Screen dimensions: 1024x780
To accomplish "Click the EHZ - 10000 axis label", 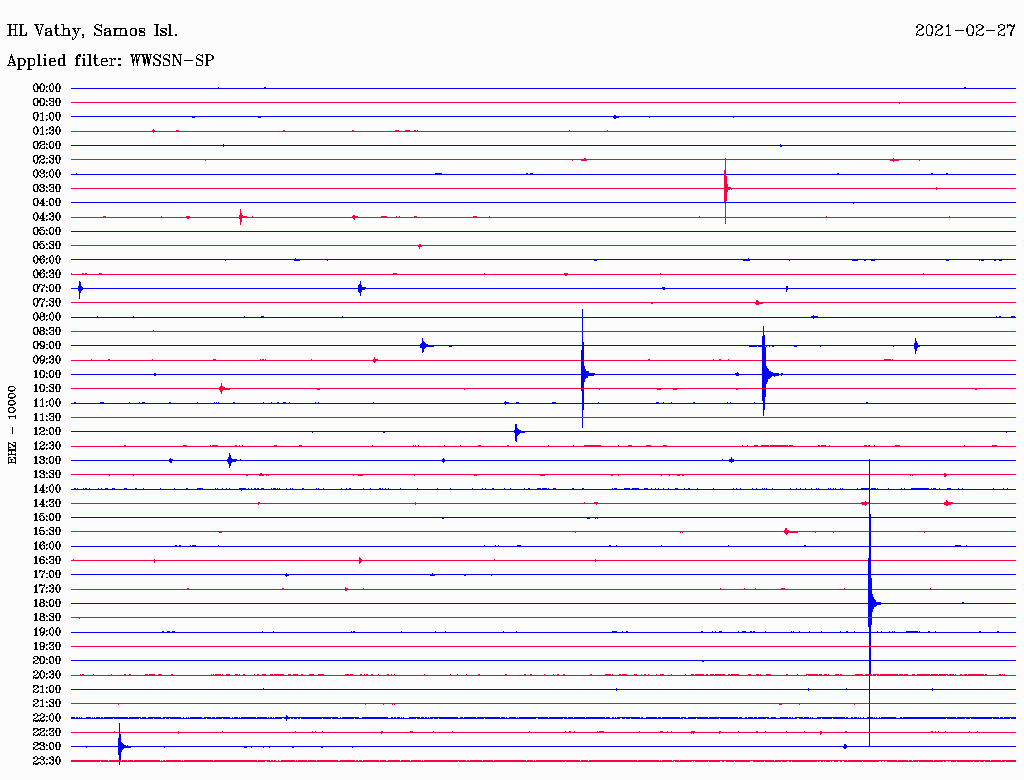I will tap(12, 425).
